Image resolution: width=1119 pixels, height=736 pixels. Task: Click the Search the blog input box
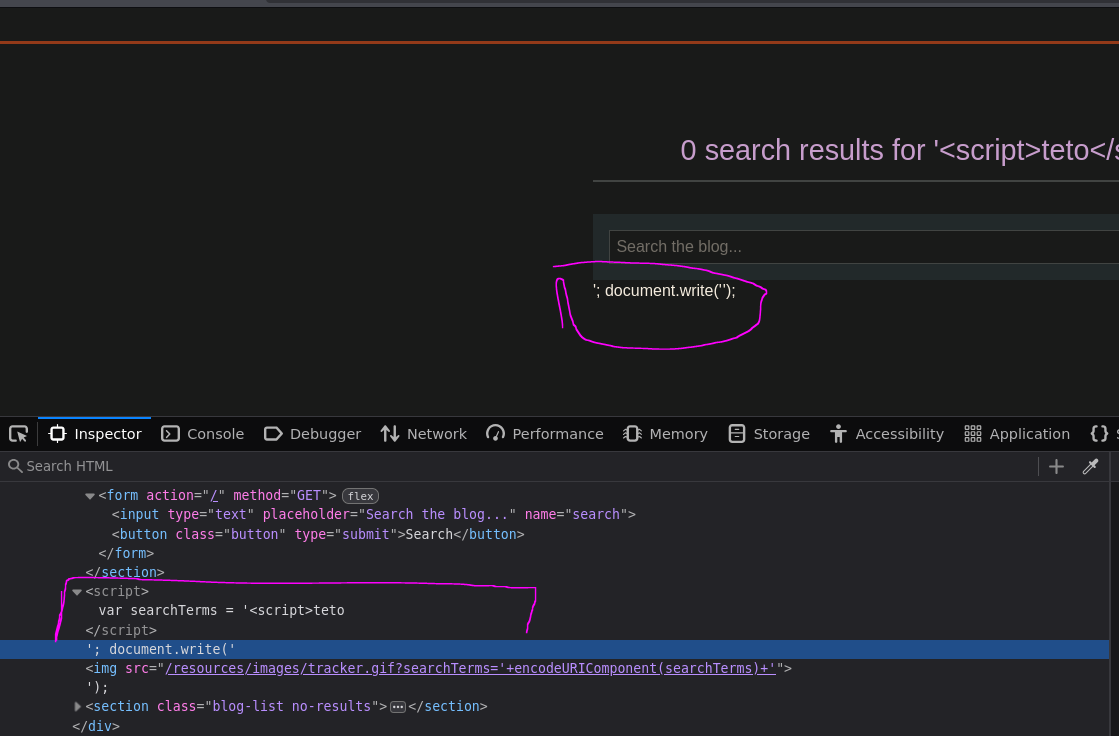click(x=864, y=247)
